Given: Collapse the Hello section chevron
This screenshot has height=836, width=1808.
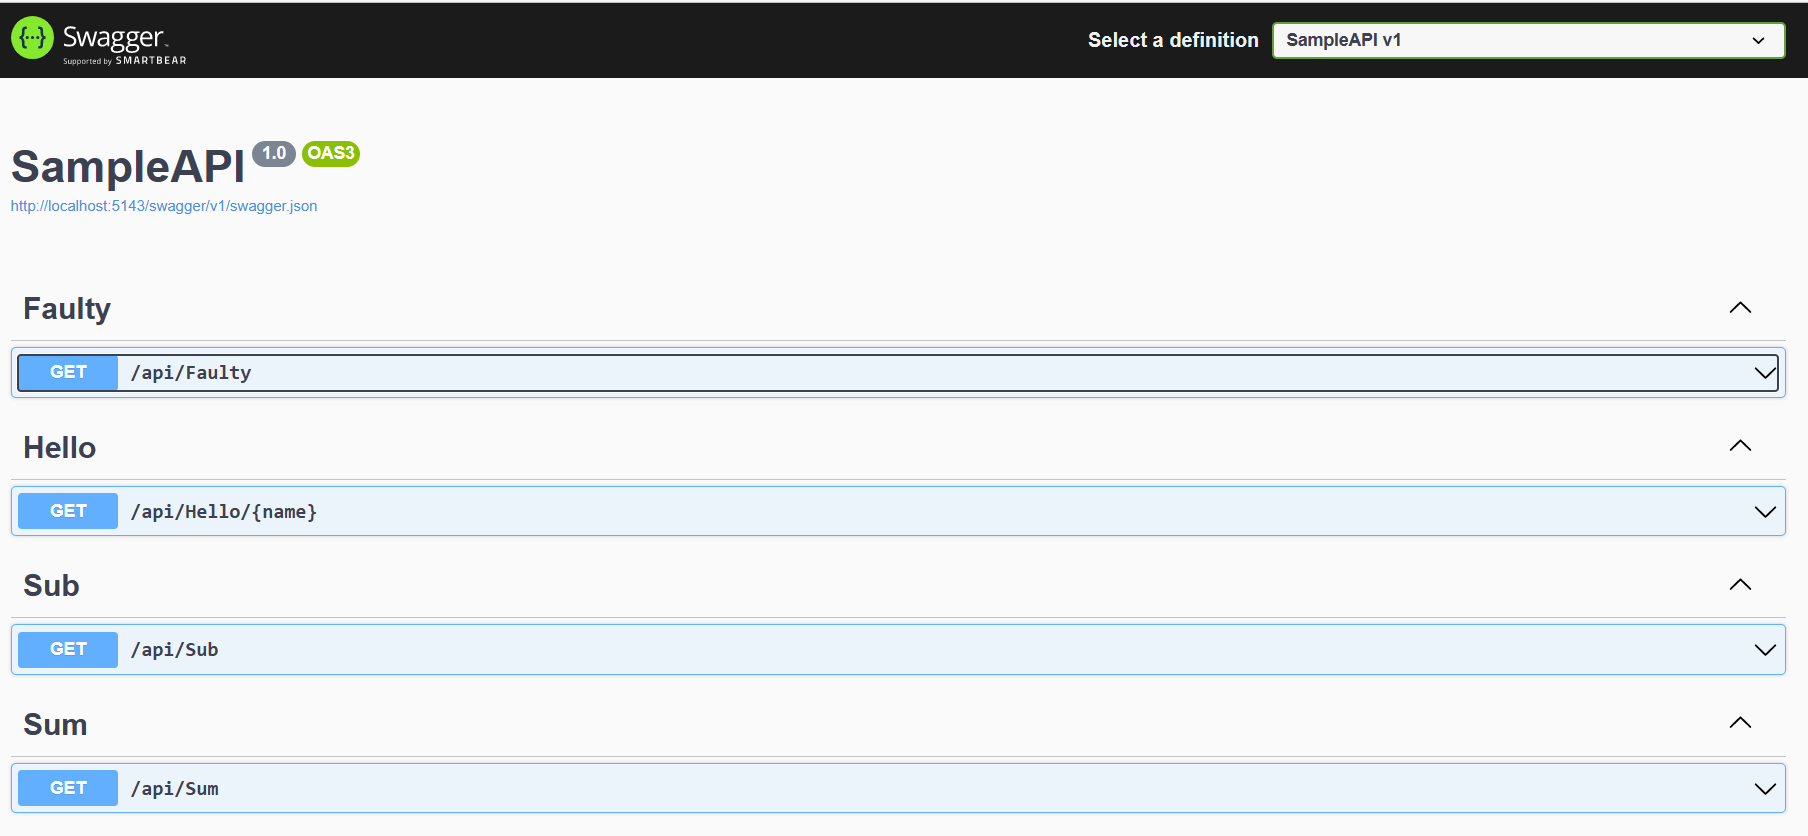Looking at the screenshot, I should click(x=1740, y=446).
